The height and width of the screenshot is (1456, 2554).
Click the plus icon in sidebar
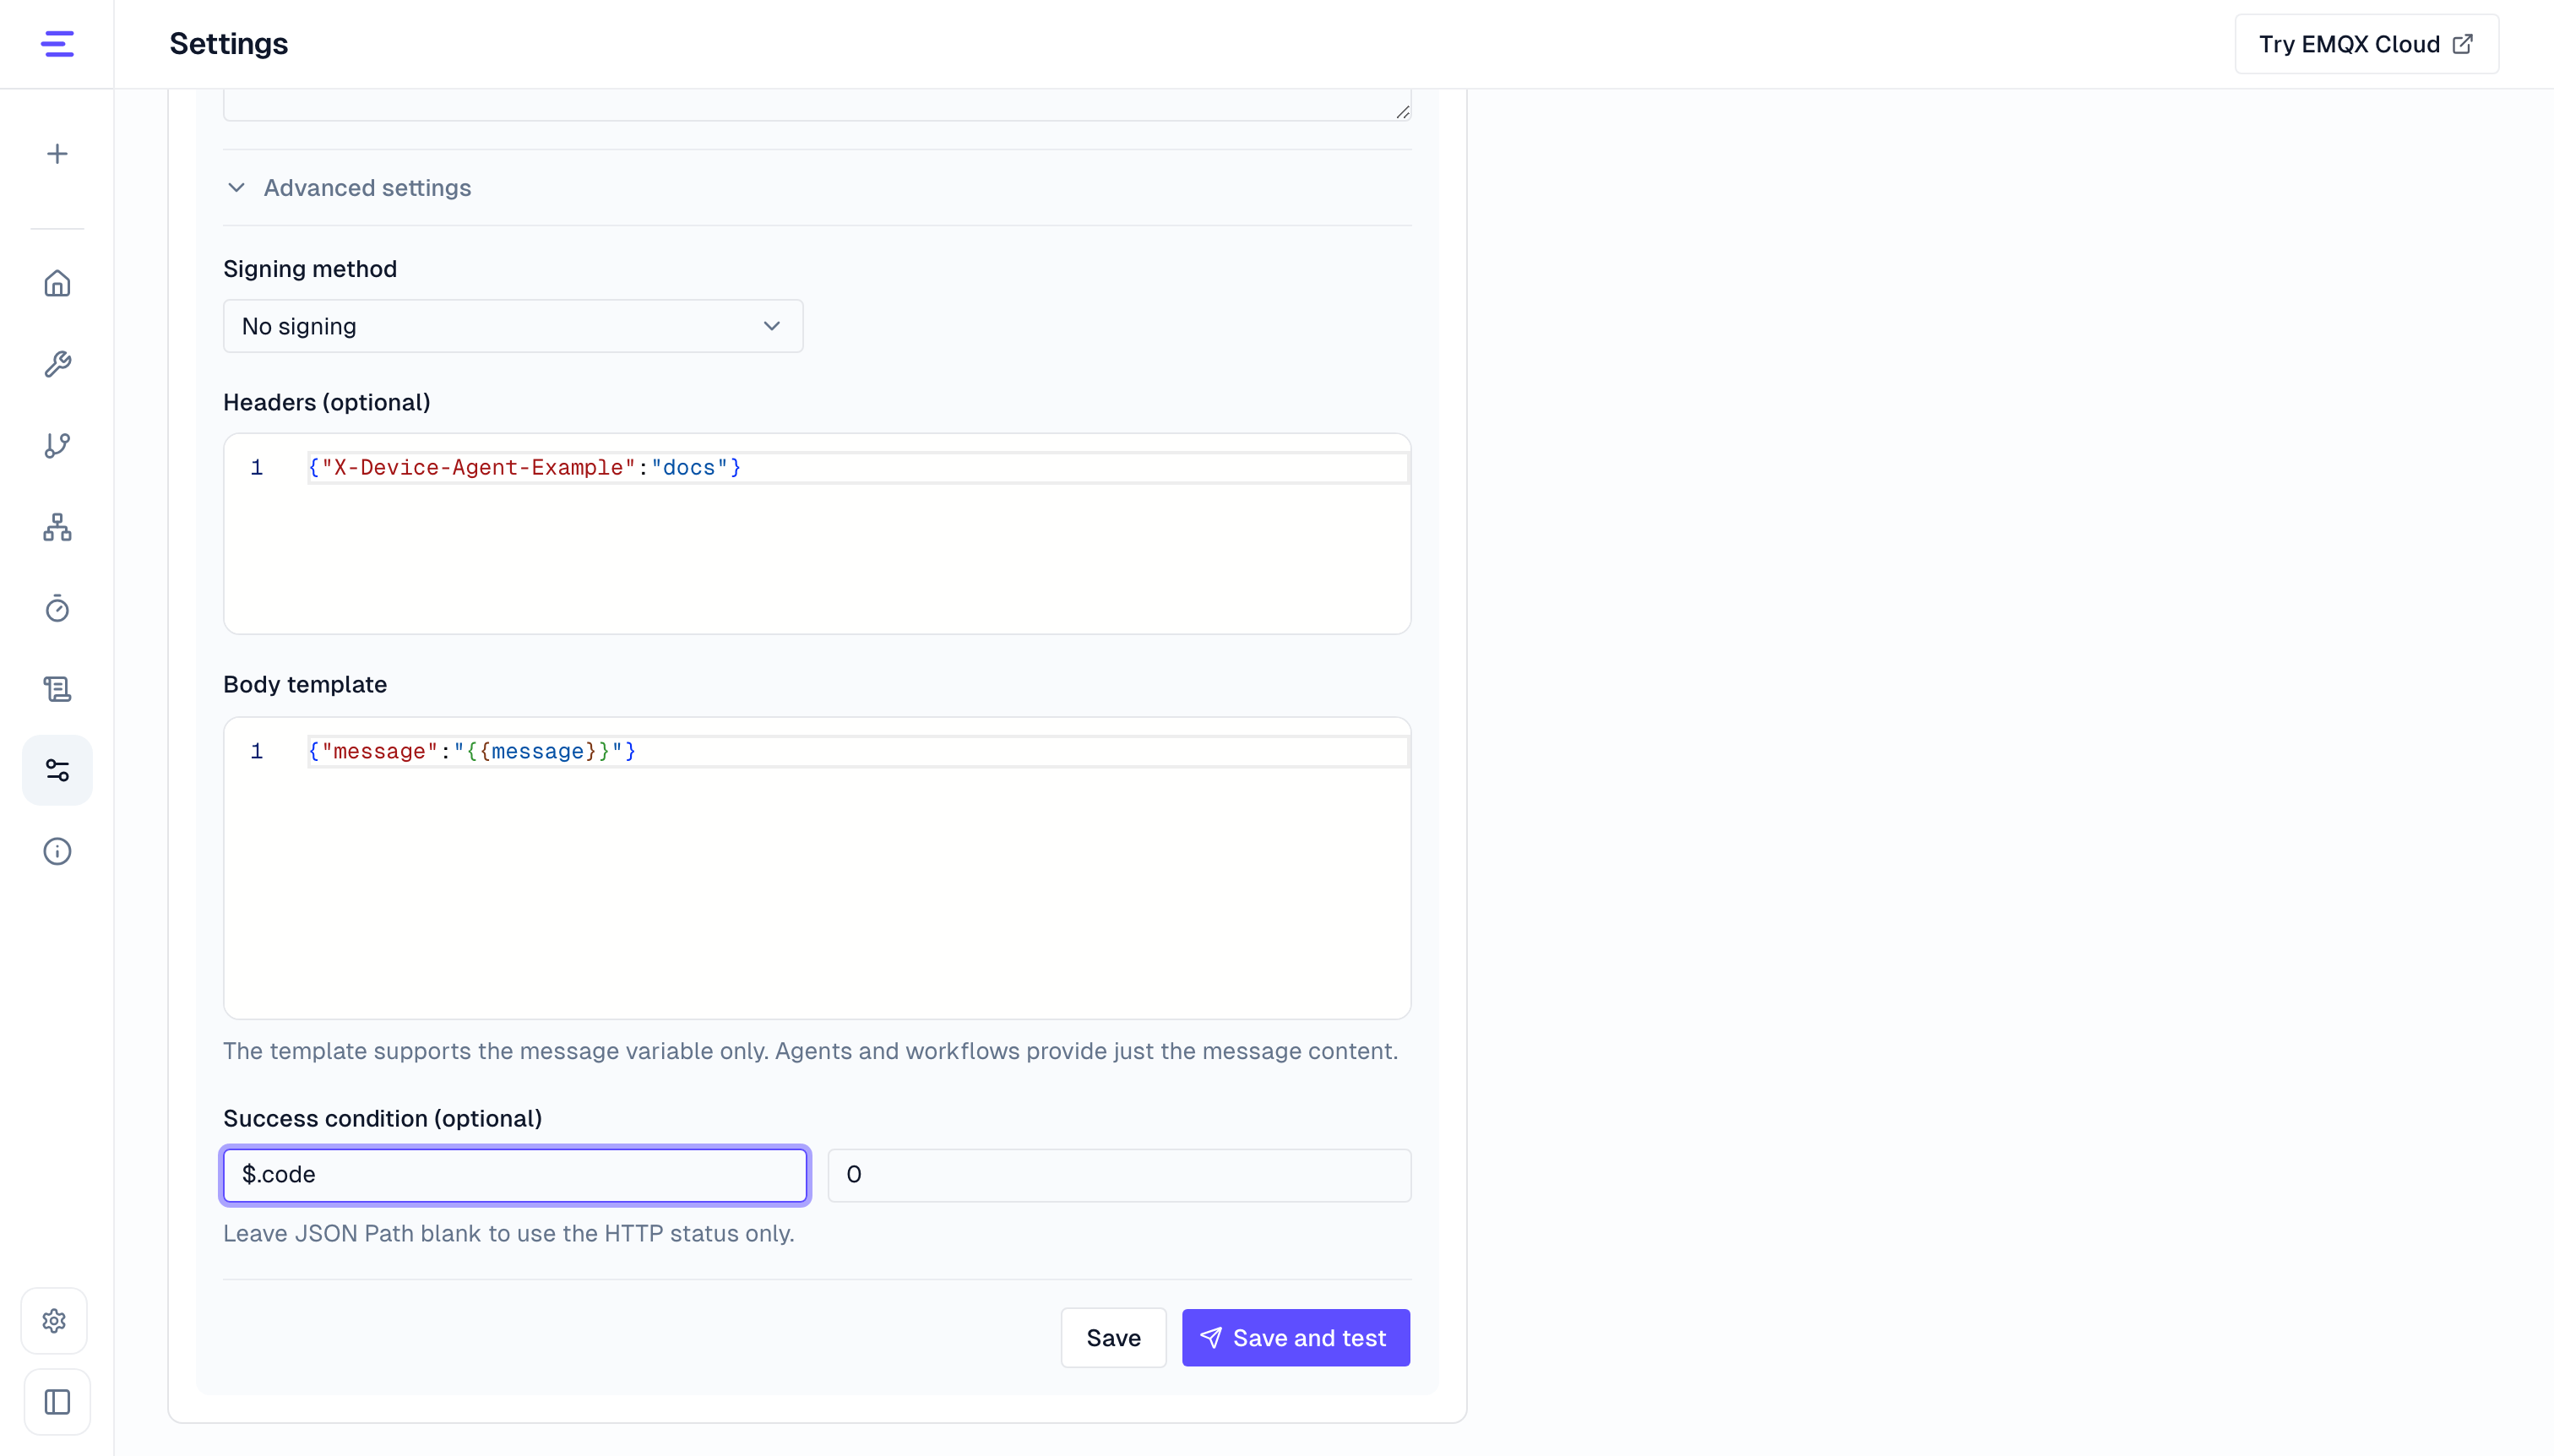pos(57,154)
